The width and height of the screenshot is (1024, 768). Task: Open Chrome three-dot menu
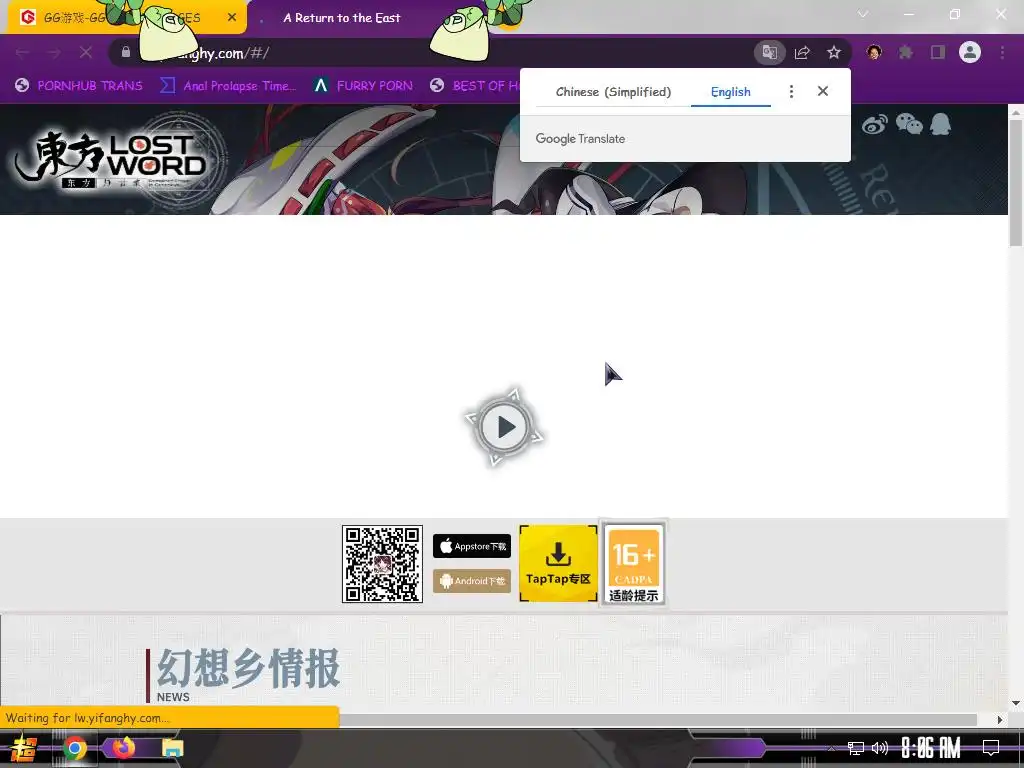point(1002,52)
